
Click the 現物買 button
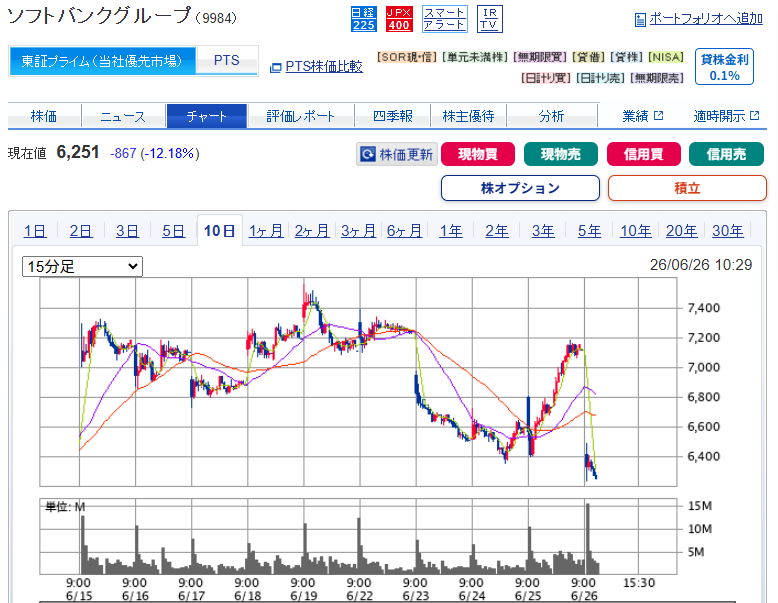(477, 154)
